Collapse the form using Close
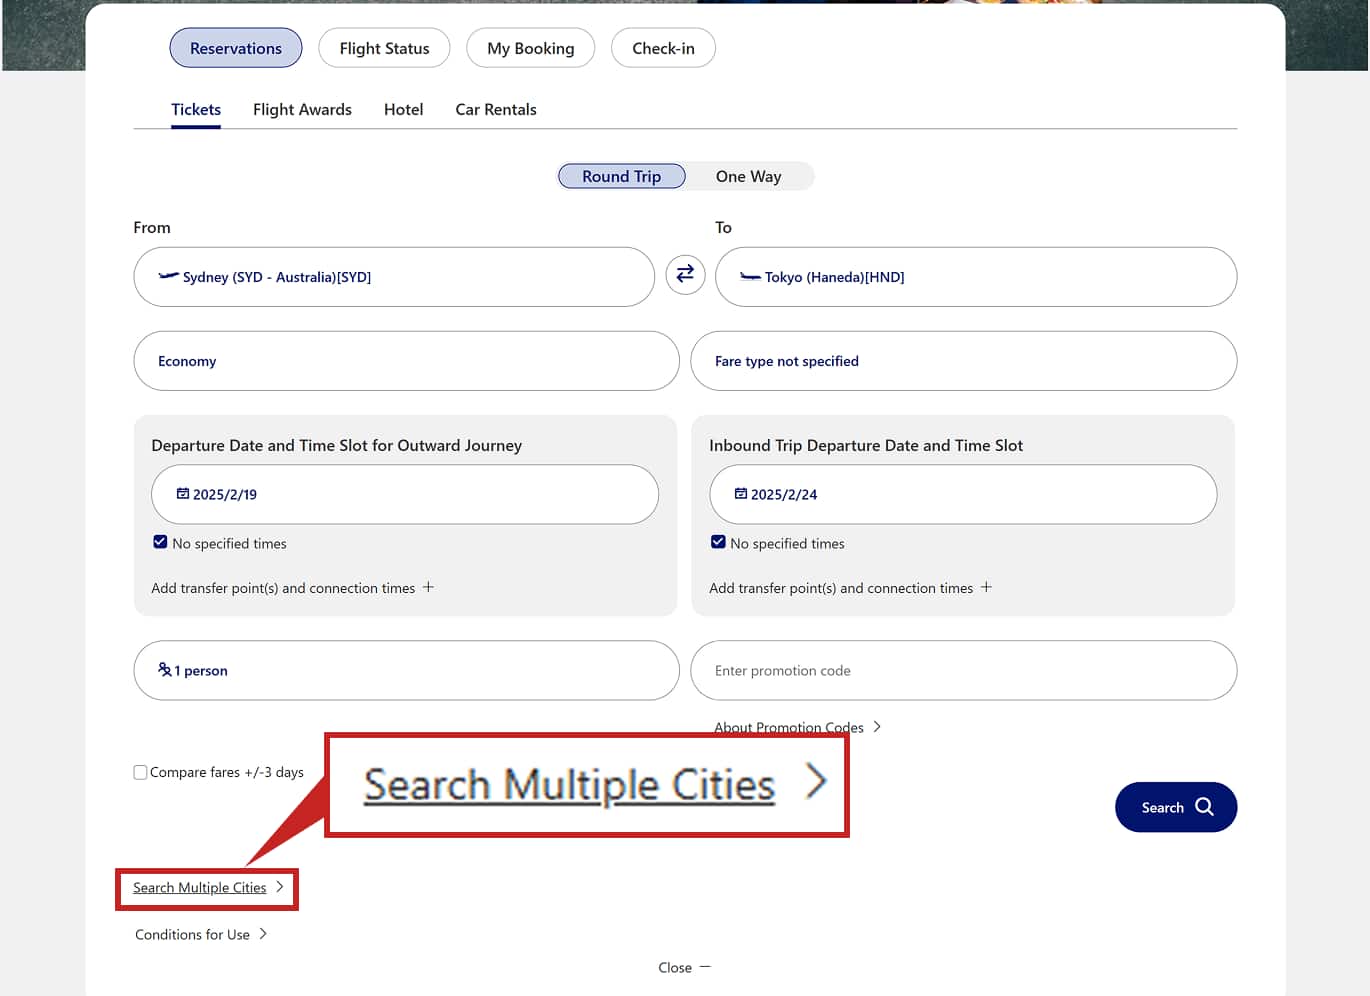Viewport: 1370px width, 996px height. [x=684, y=967]
